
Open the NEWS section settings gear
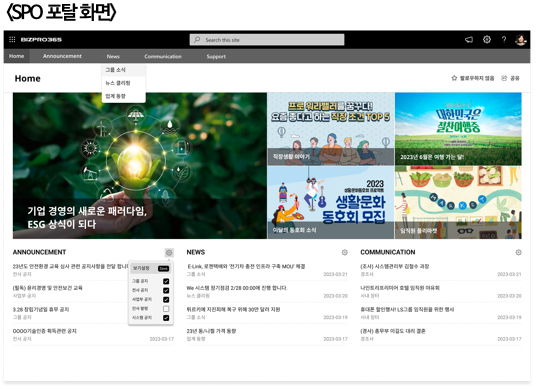(x=346, y=253)
